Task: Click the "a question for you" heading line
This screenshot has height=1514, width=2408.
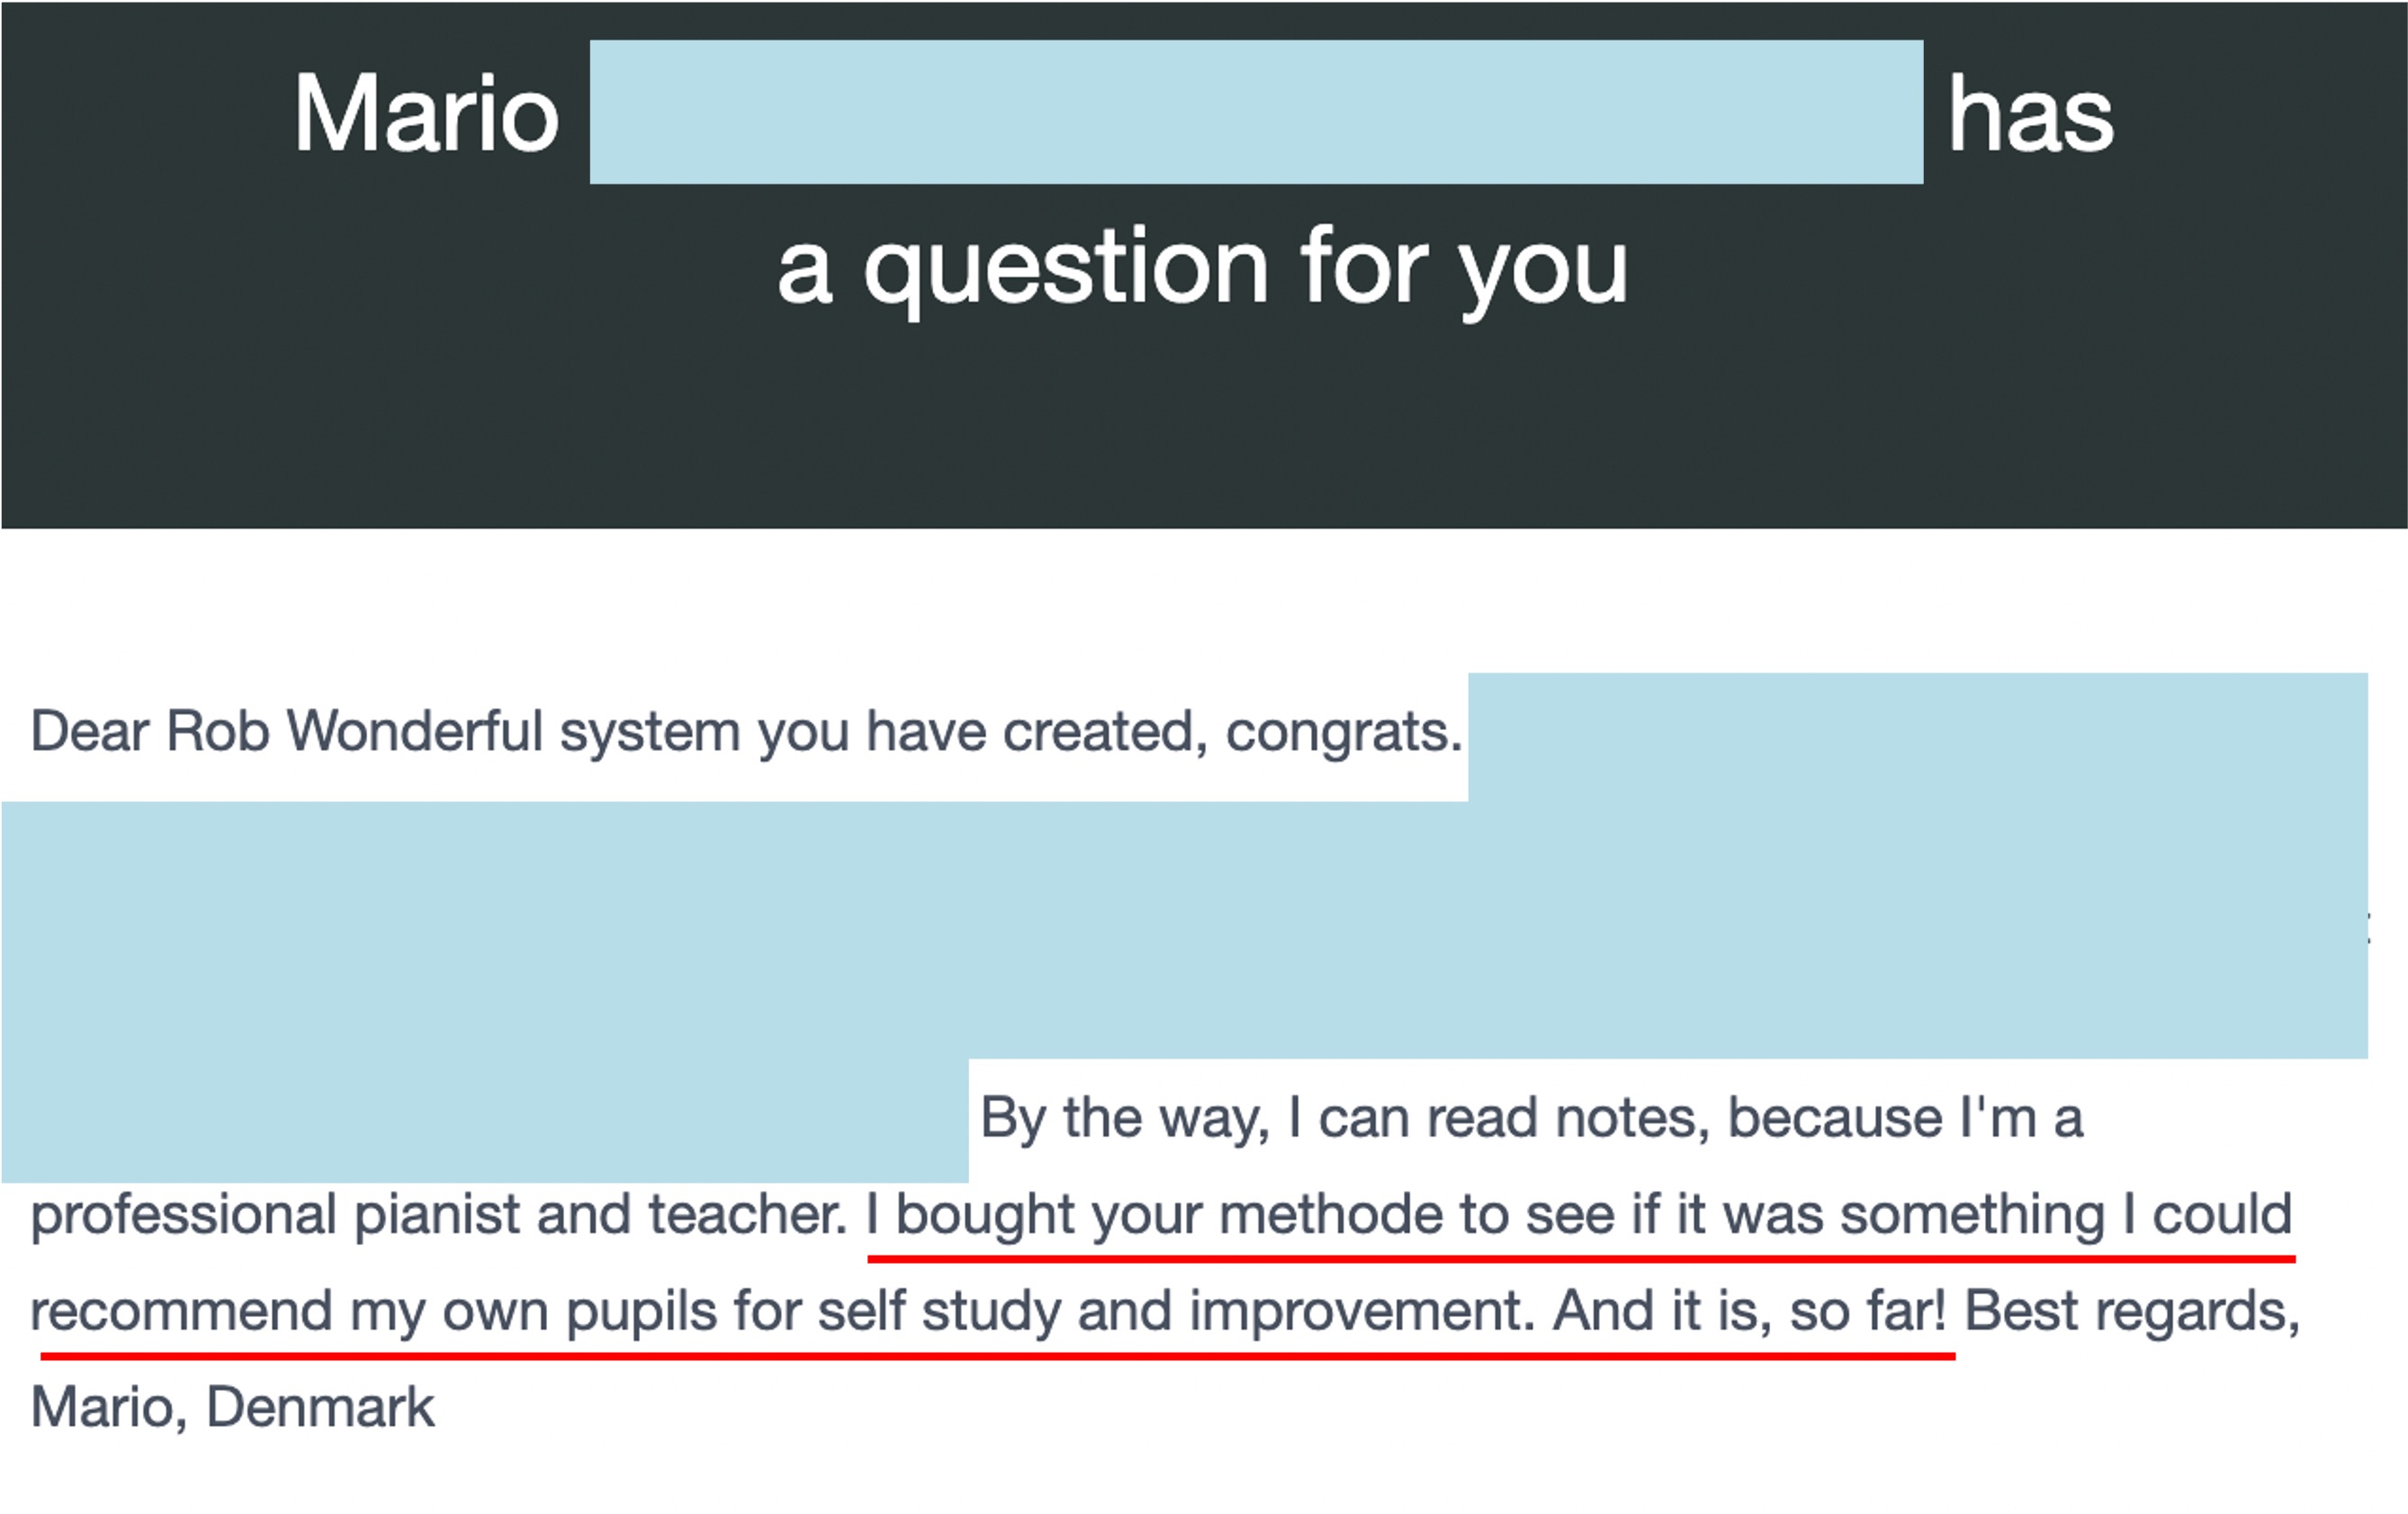Action: [x=1203, y=267]
